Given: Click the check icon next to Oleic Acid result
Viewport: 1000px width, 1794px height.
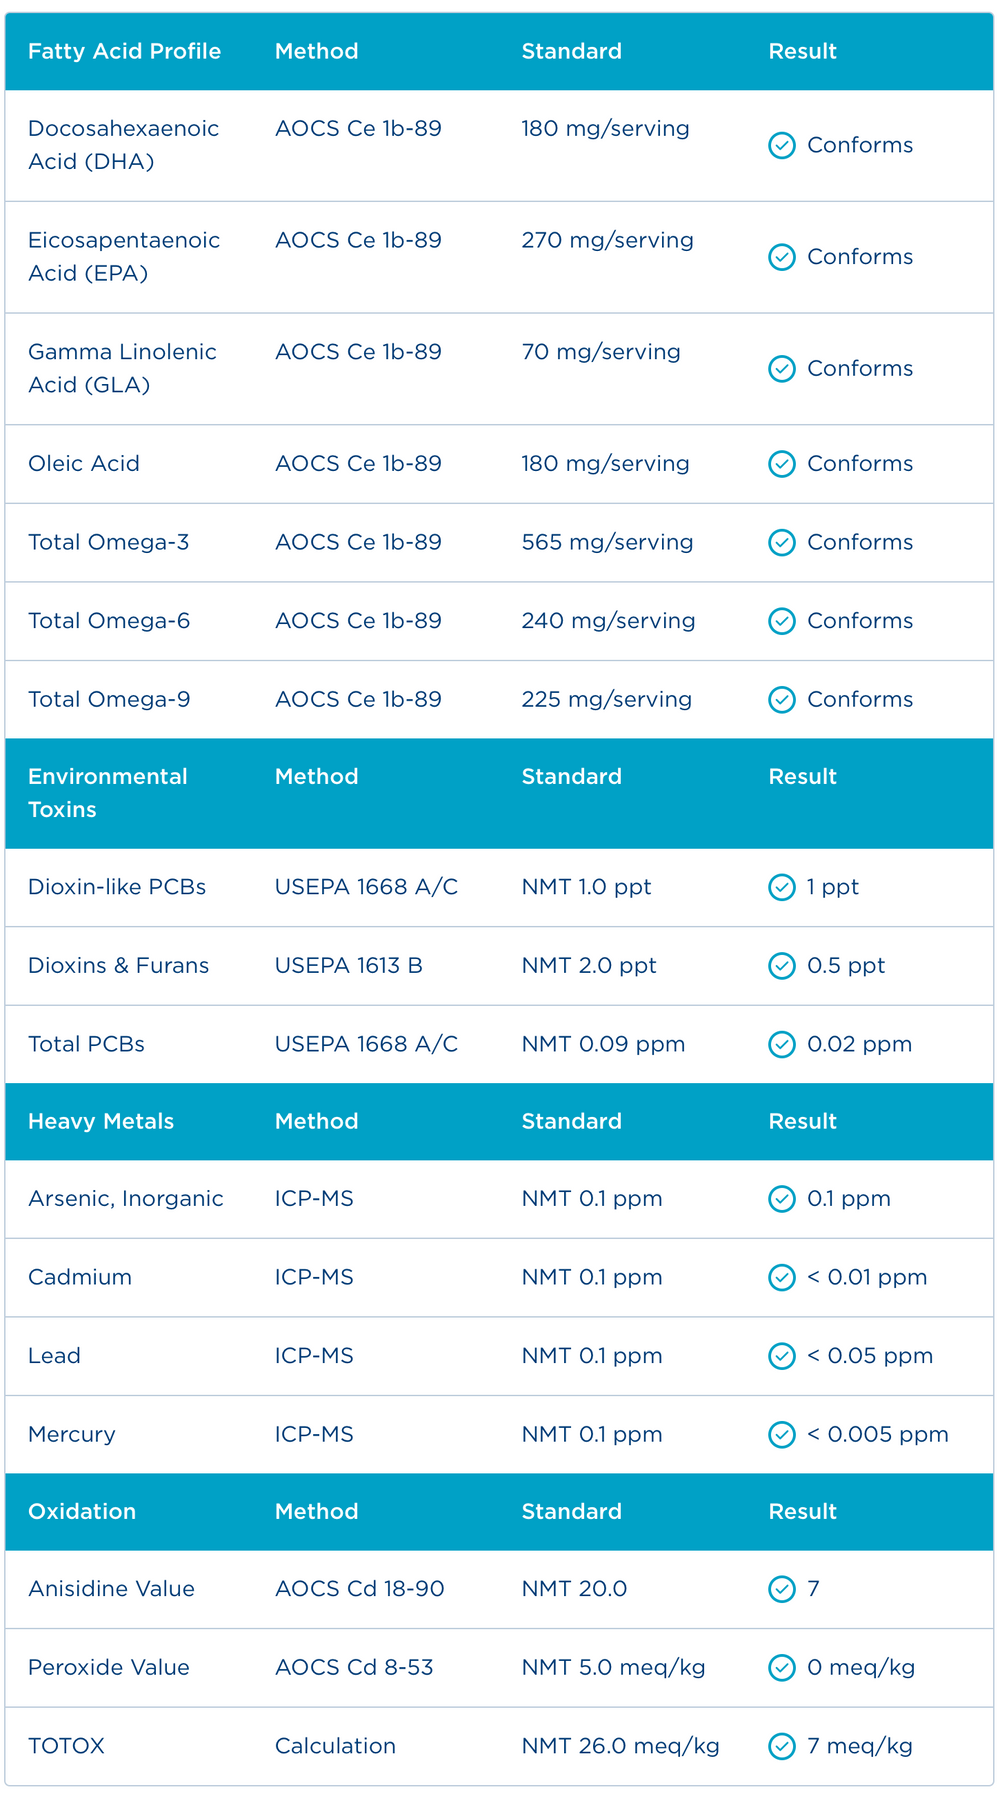Looking at the screenshot, I should (781, 464).
